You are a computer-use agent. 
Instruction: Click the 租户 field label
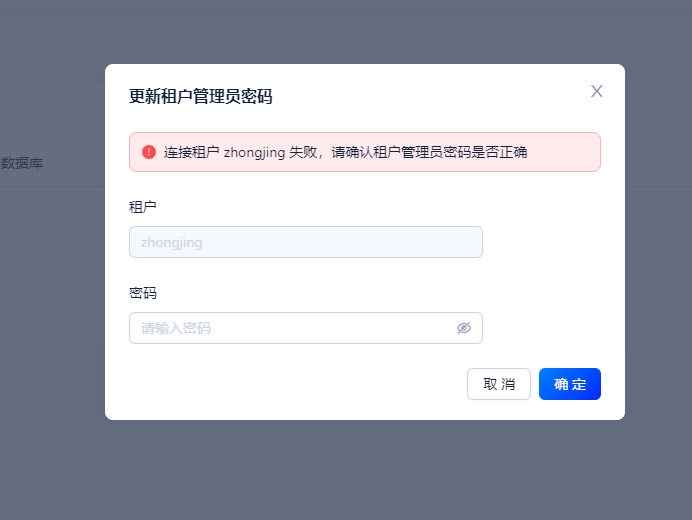pos(143,207)
